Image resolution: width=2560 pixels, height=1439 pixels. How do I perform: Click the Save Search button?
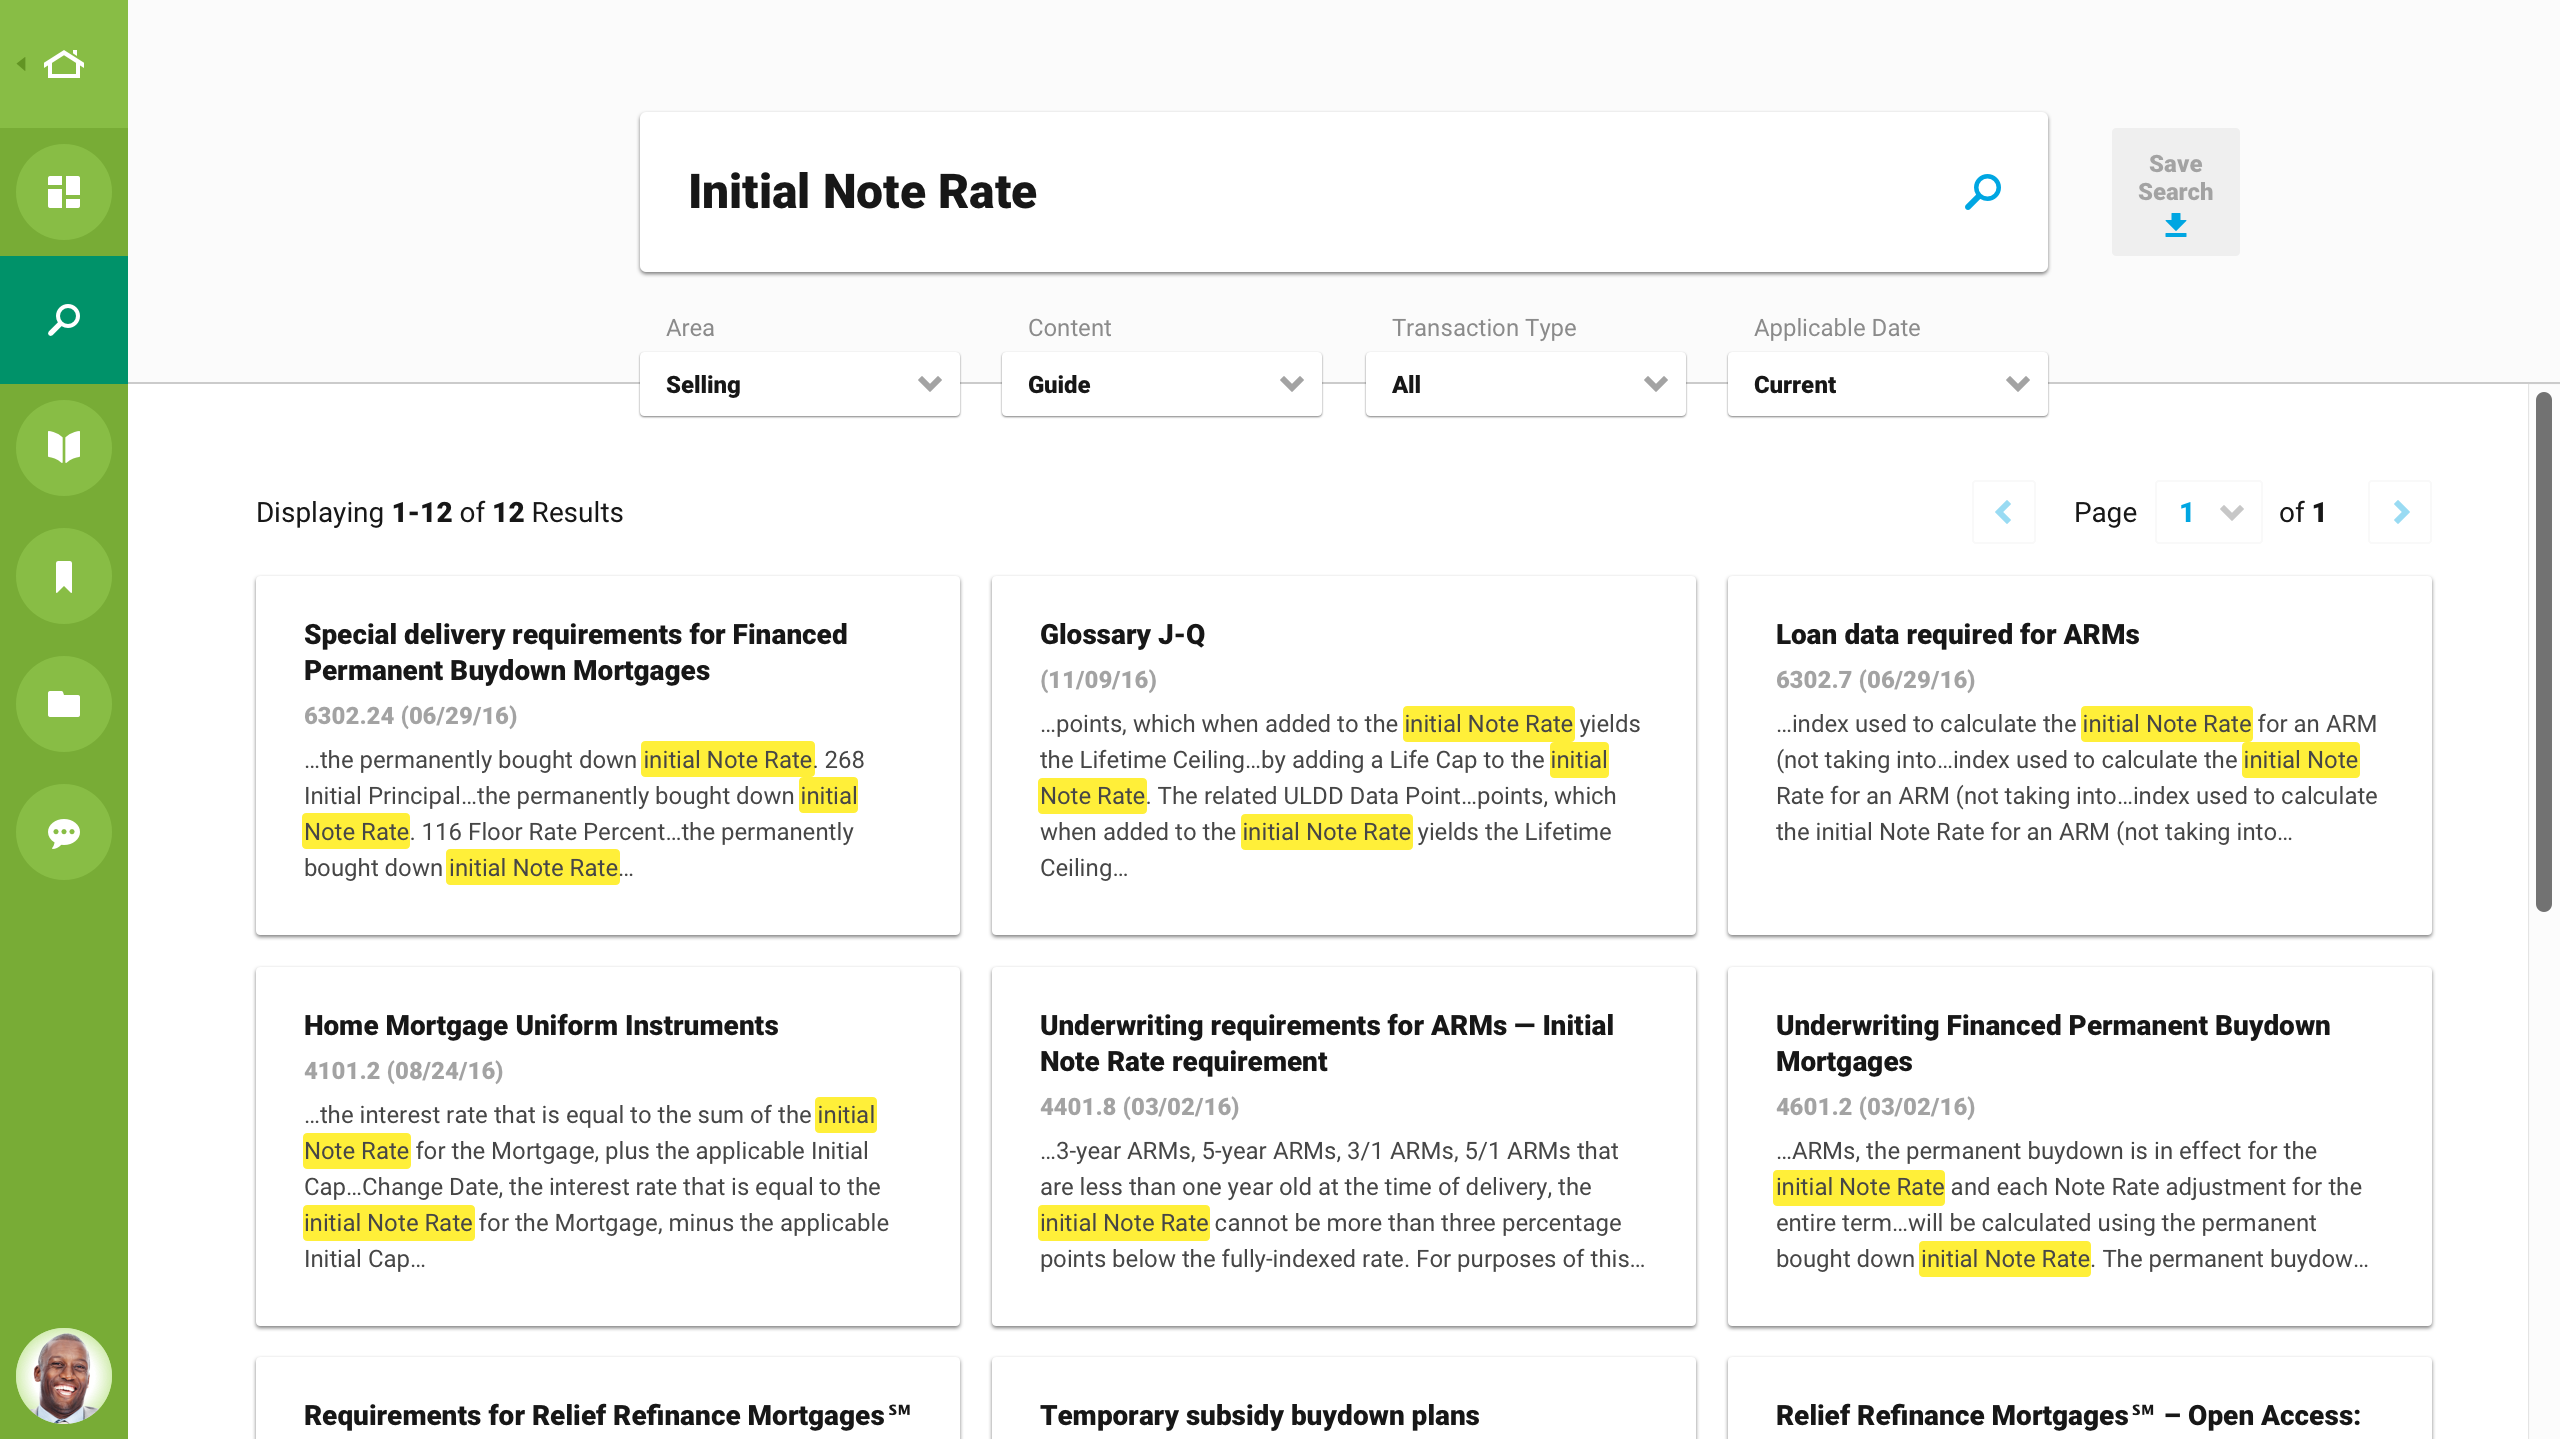[2175, 192]
